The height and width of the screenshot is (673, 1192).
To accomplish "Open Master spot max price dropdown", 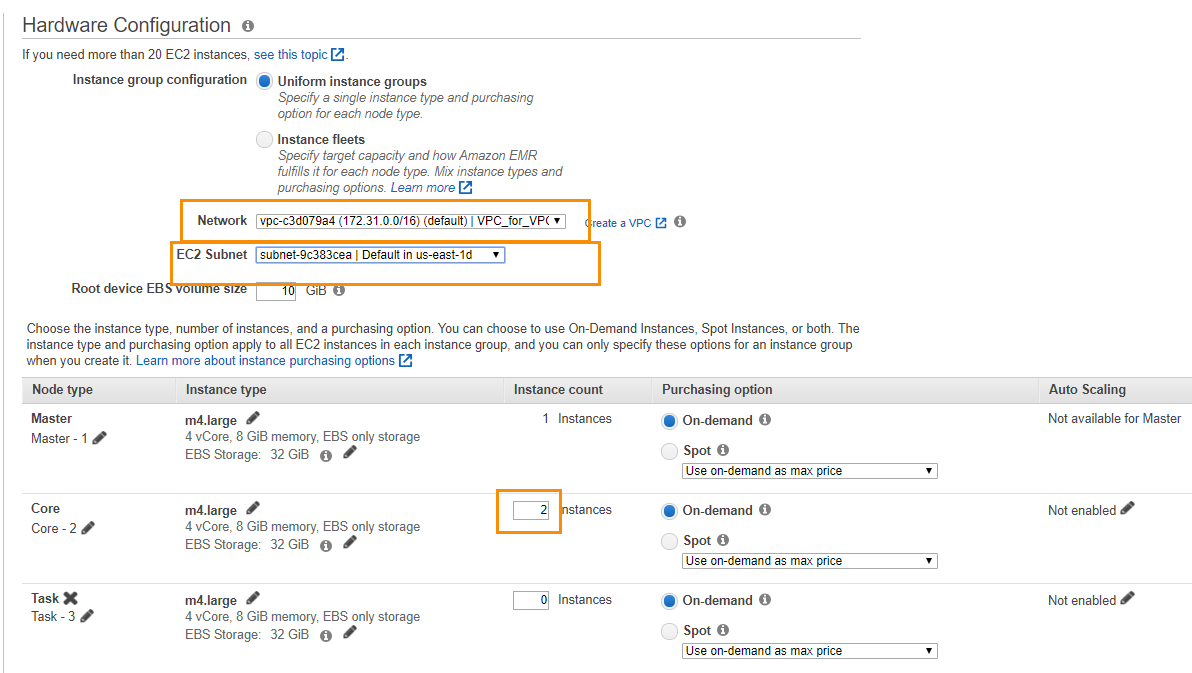I will tap(810, 471).
